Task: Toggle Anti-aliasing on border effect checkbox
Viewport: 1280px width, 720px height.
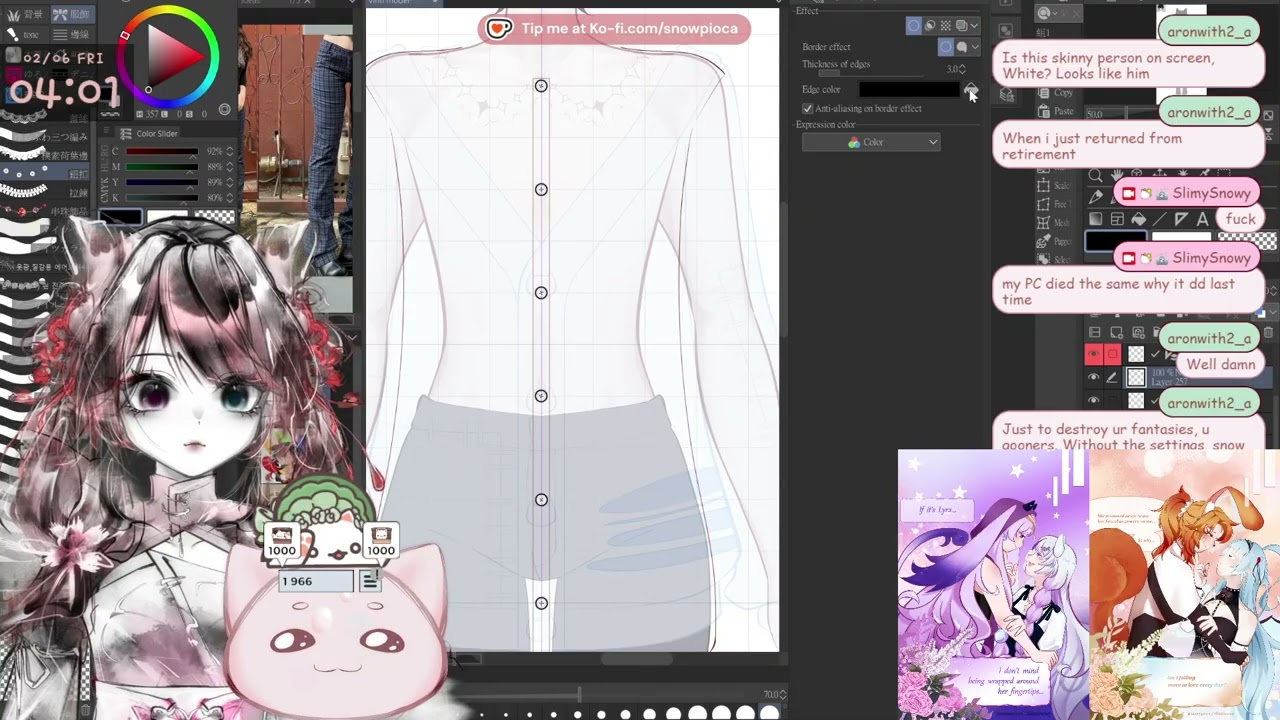Action: 807,108
